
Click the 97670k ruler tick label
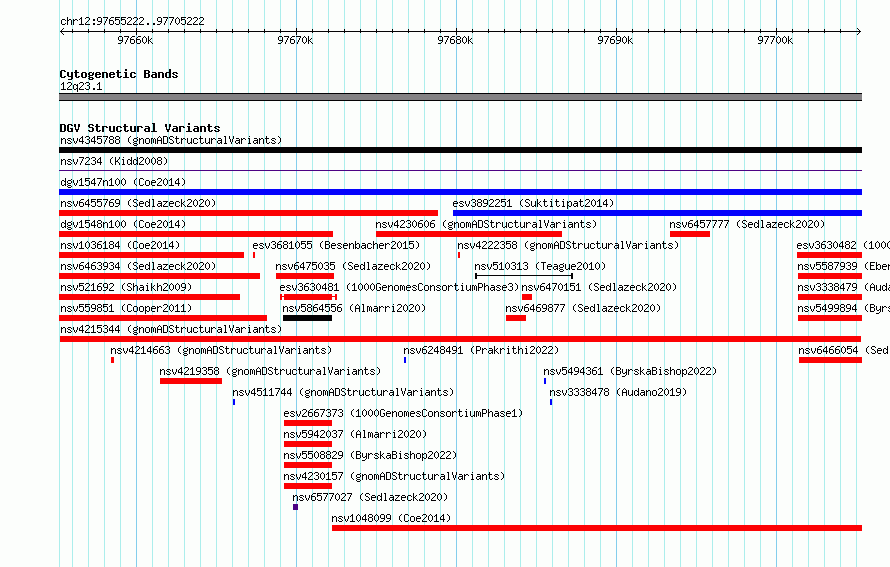(295, 40)
